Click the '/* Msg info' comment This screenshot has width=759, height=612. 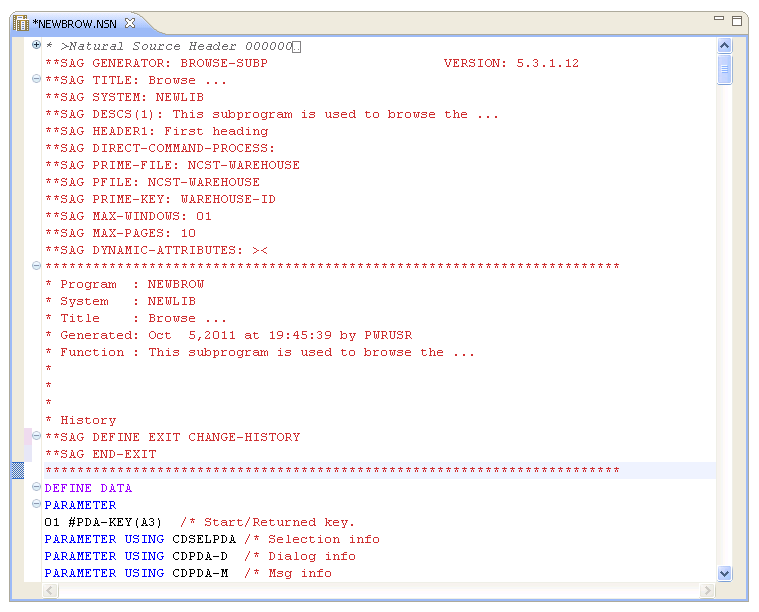click(288, 573)
